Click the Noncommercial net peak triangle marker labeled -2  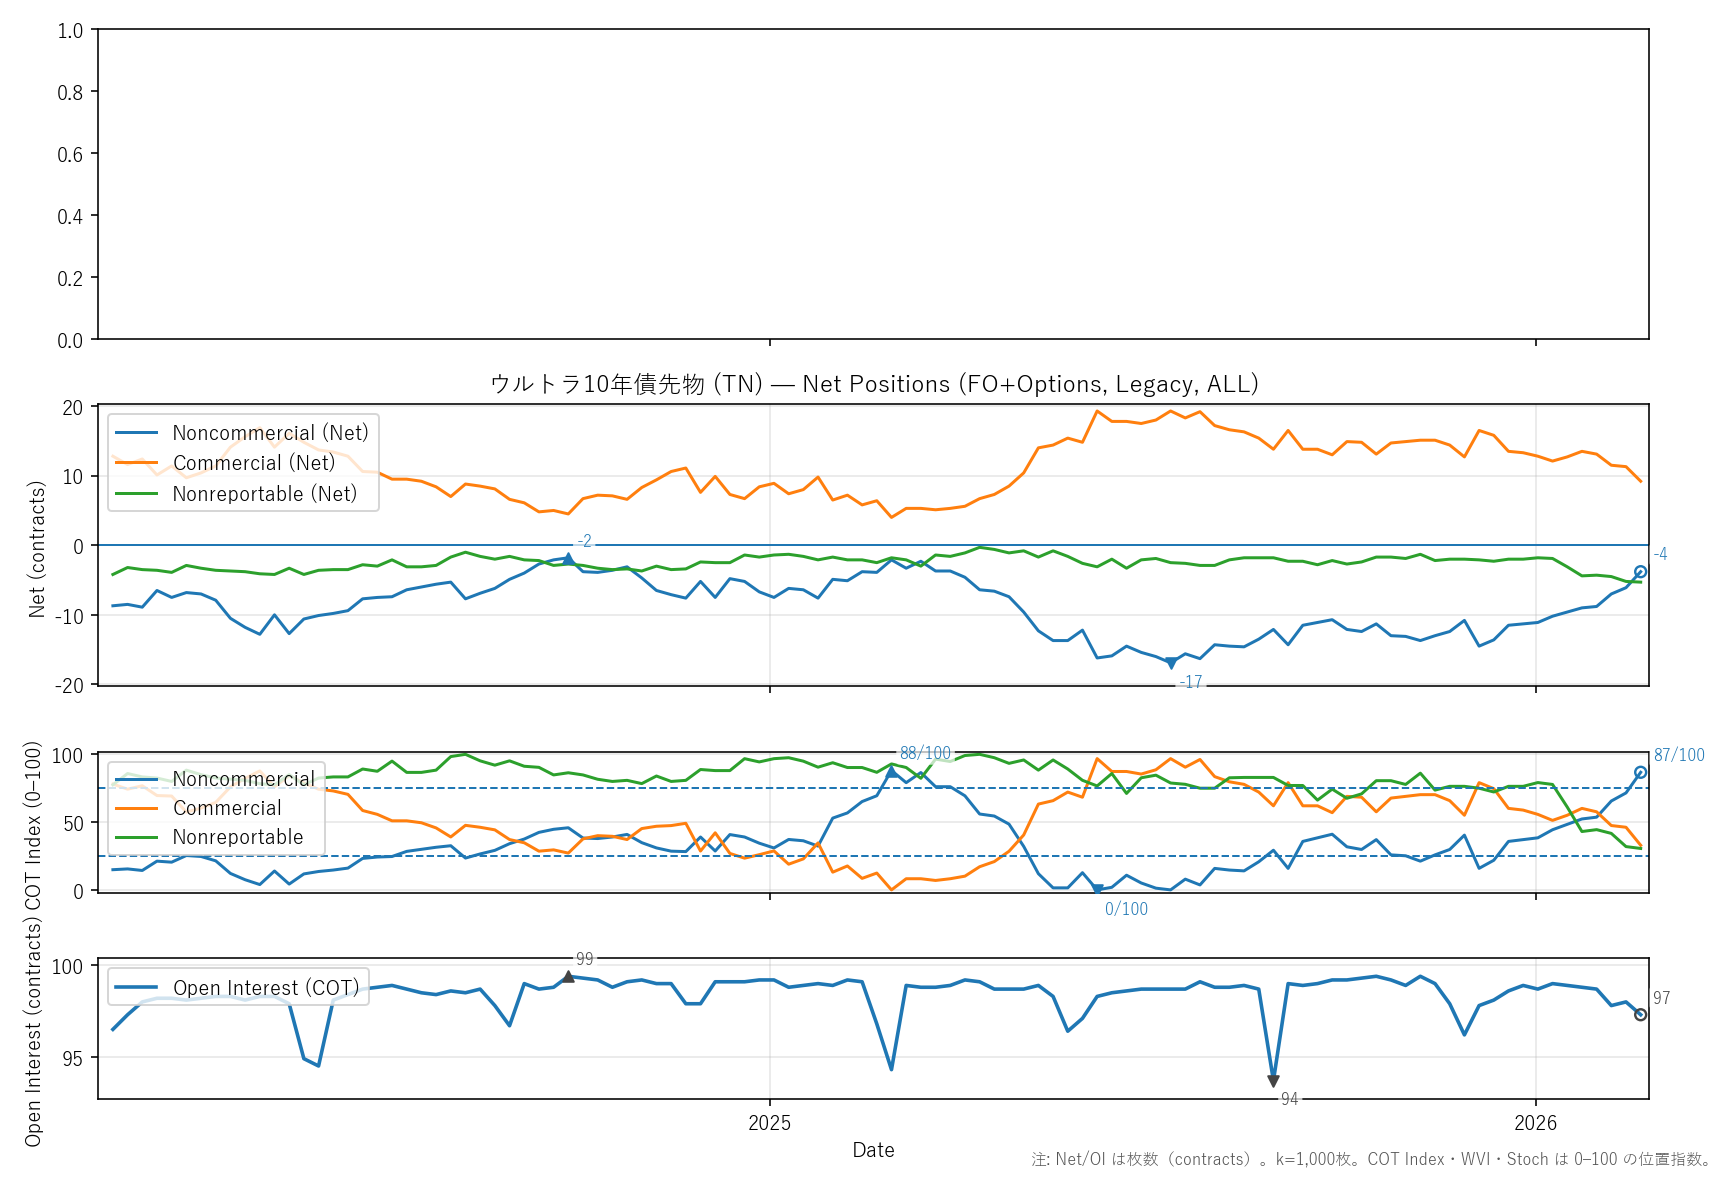pyautogui.click(x=568, y=559)
